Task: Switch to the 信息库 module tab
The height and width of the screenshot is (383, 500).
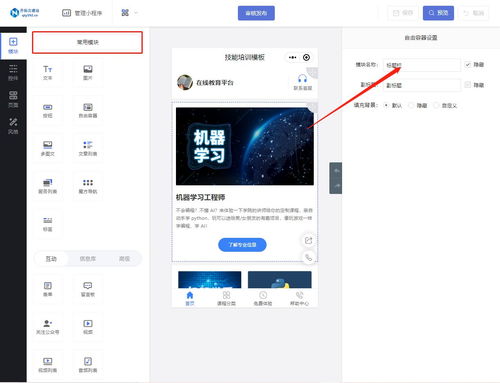Action: 88,259
